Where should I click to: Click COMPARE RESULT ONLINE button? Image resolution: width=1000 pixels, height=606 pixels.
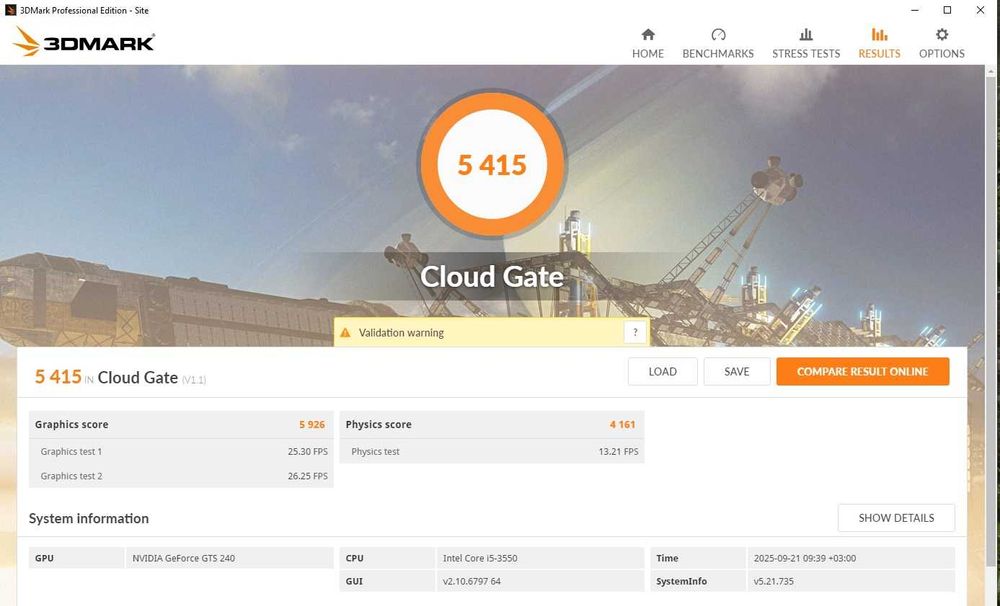[x=862, y=372]
